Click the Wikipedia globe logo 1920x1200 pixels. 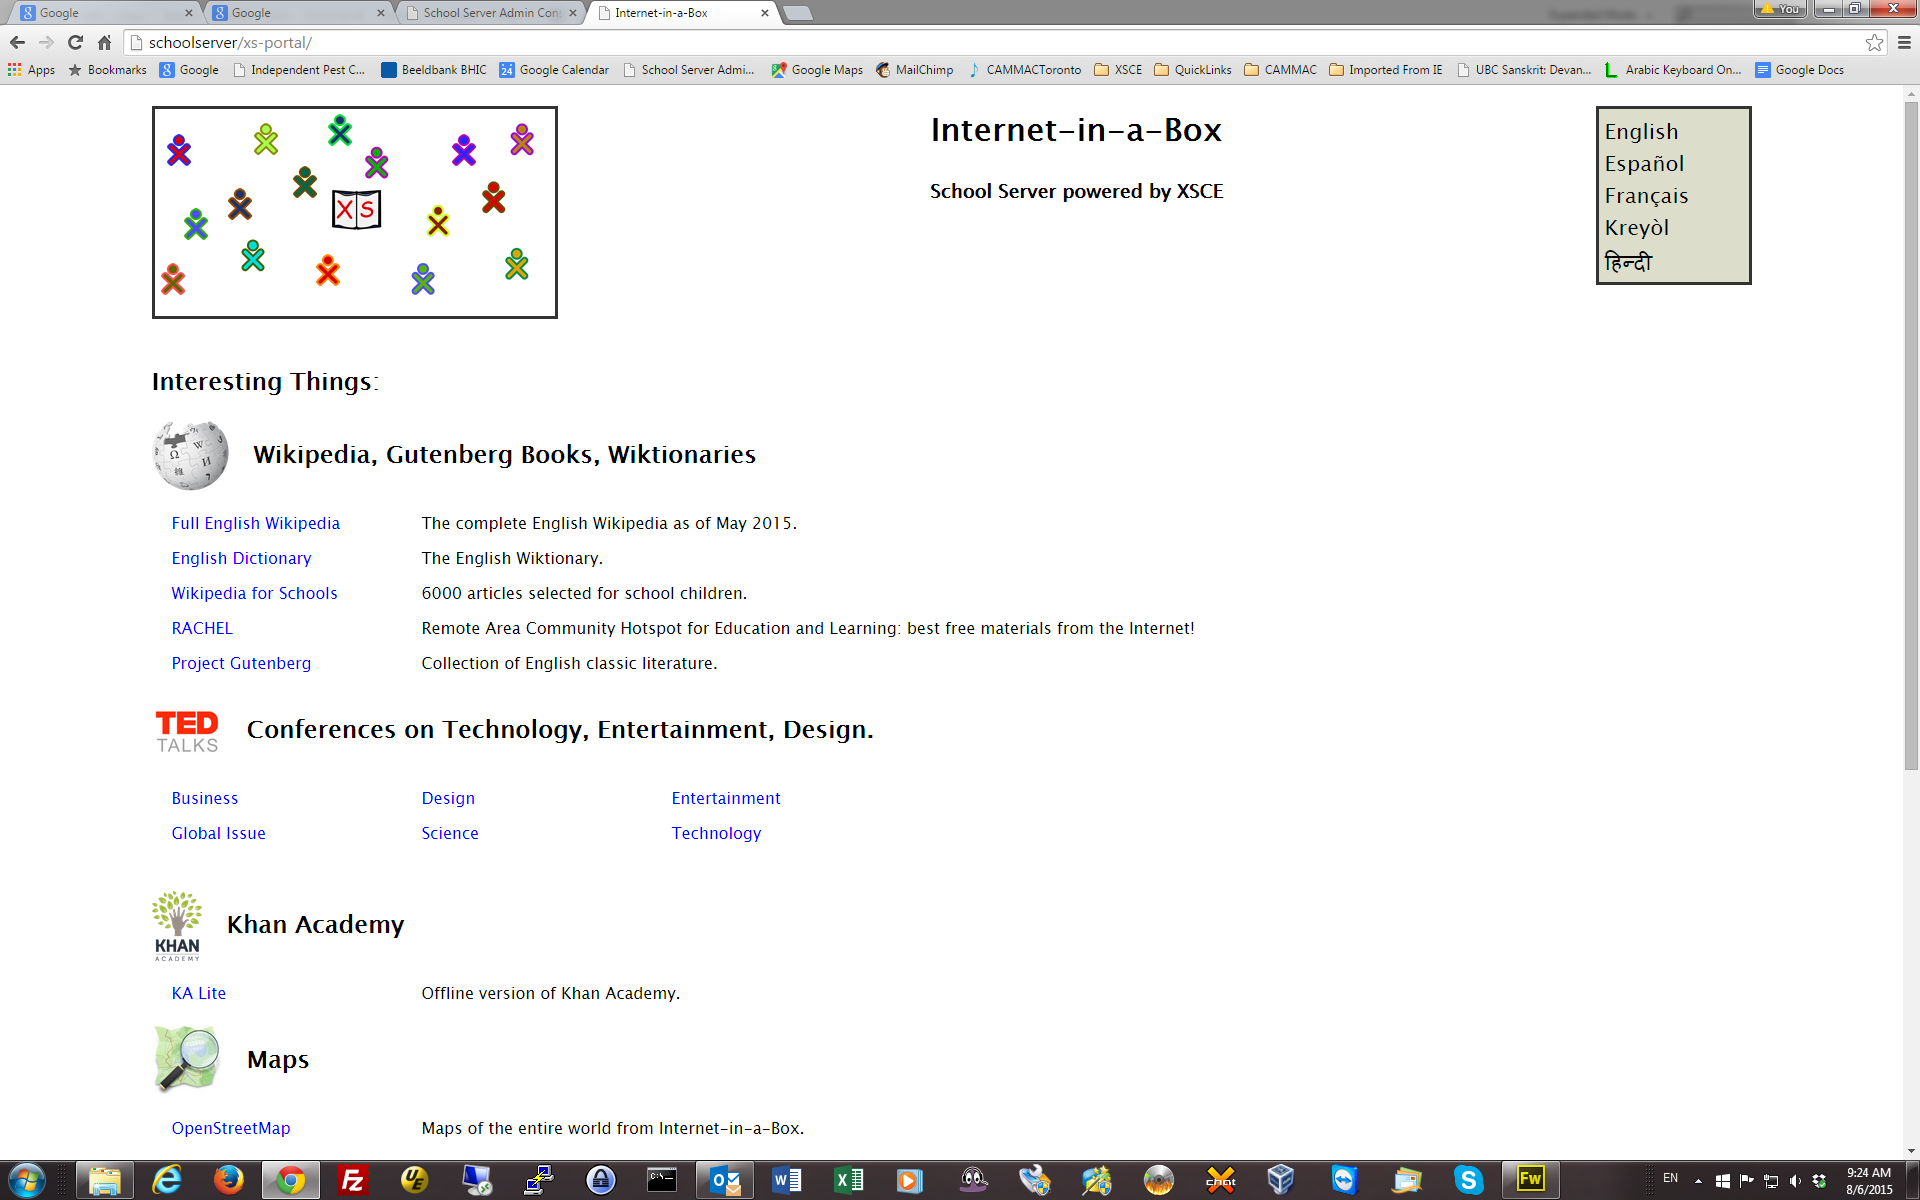190,455
